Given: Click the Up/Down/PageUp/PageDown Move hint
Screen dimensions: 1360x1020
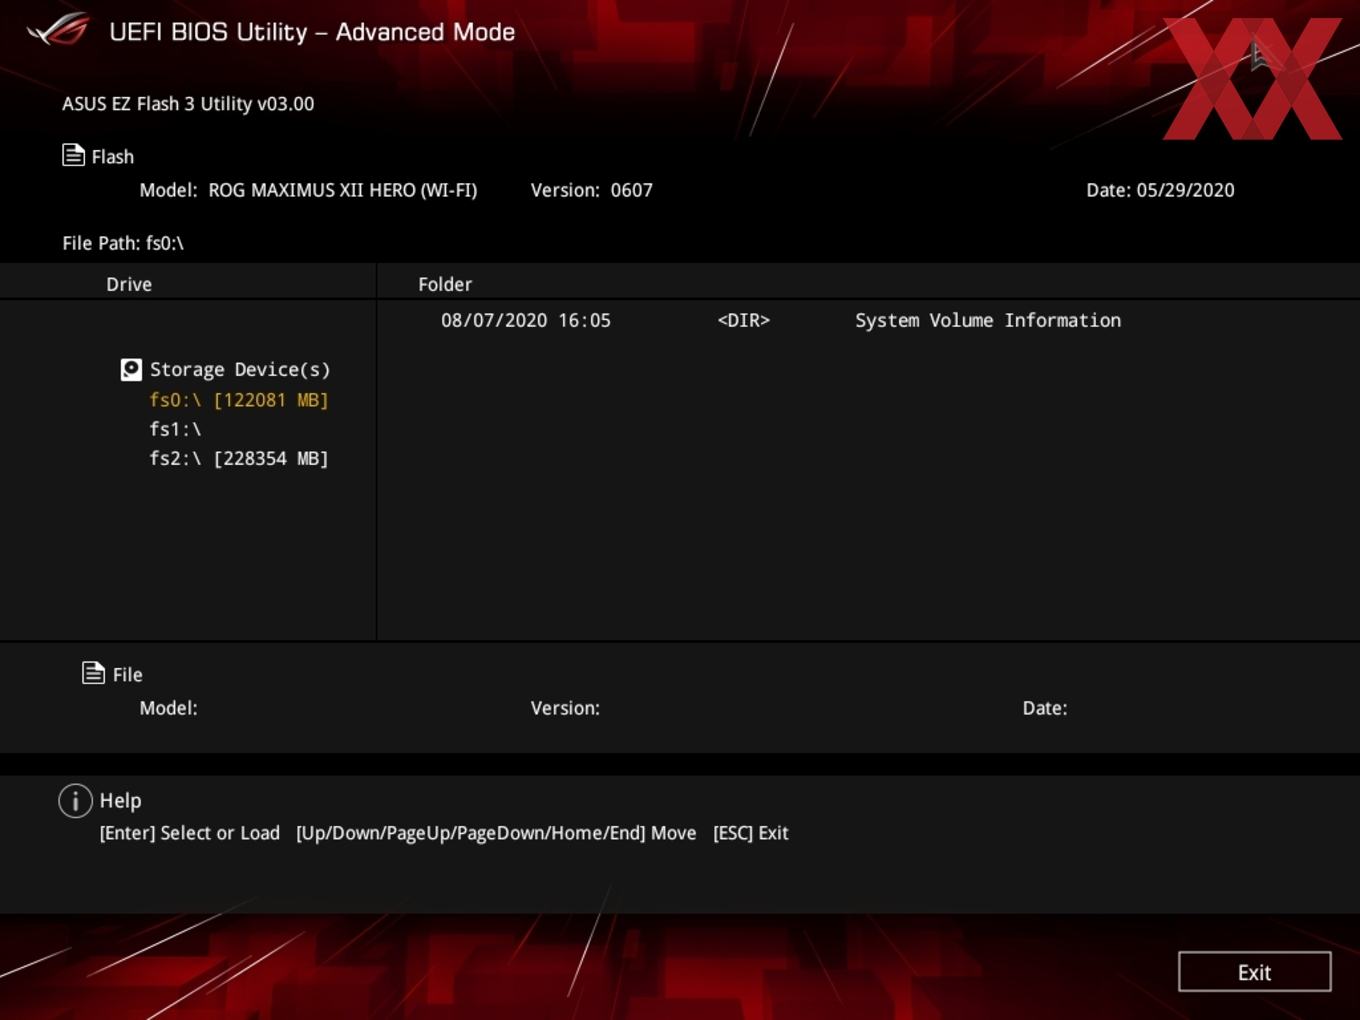Looking at the screenshot, I should coord(496,833).
